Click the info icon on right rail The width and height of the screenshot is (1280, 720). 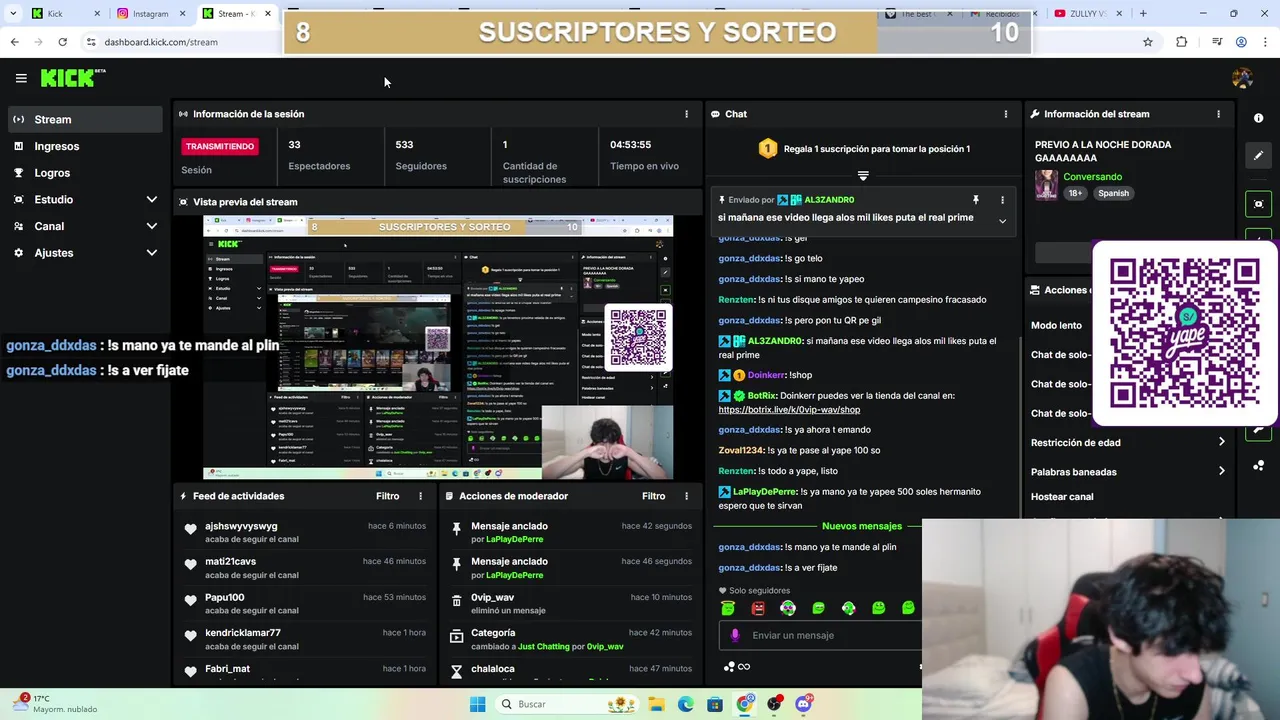1258,118
